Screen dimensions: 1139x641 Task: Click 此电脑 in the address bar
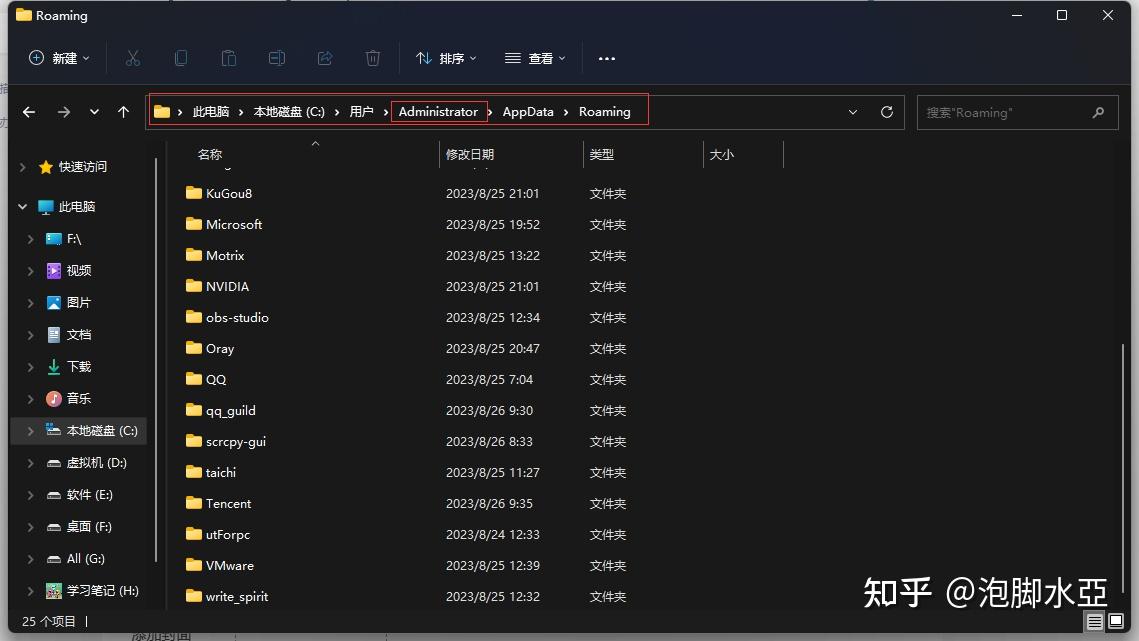pyautogui.click(x=211, y=112)
